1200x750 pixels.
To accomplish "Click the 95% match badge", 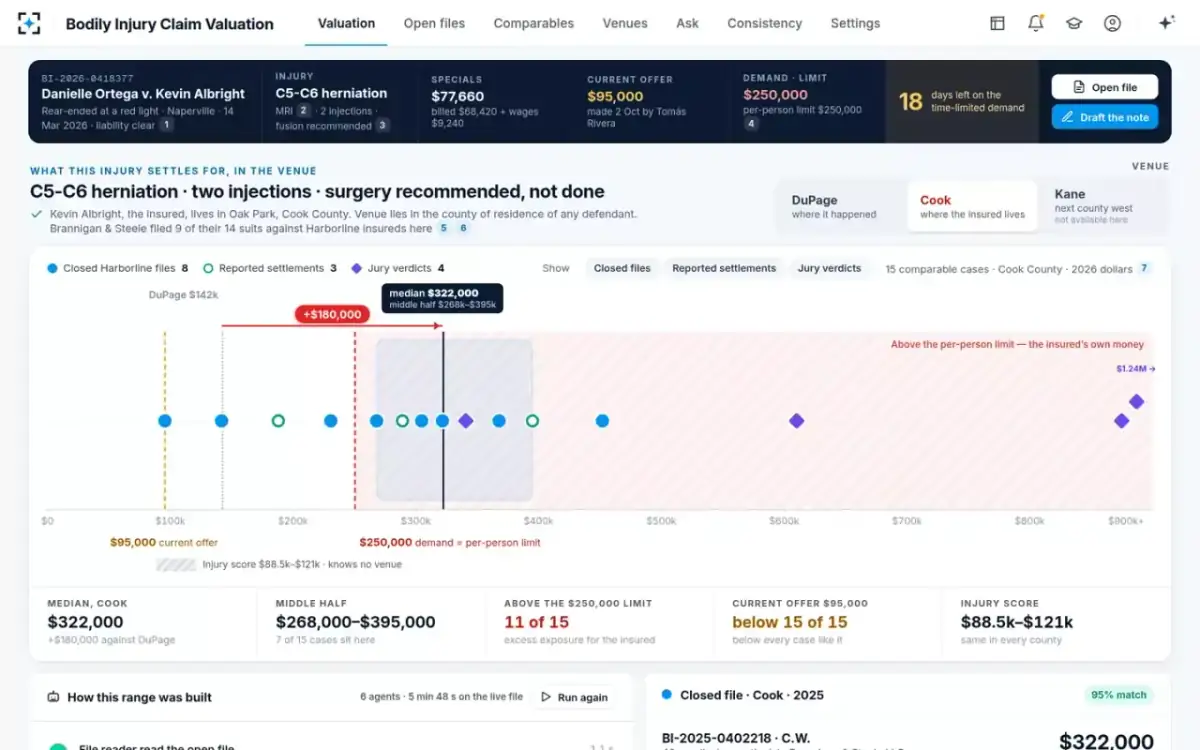I will pos(1118,695).
